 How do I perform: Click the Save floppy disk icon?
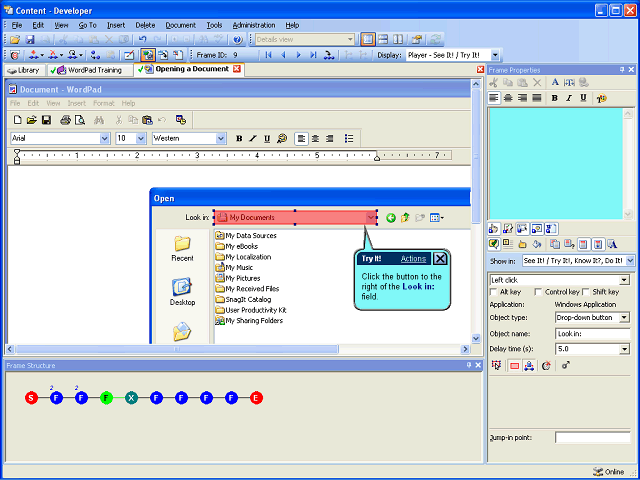point(30,40)
